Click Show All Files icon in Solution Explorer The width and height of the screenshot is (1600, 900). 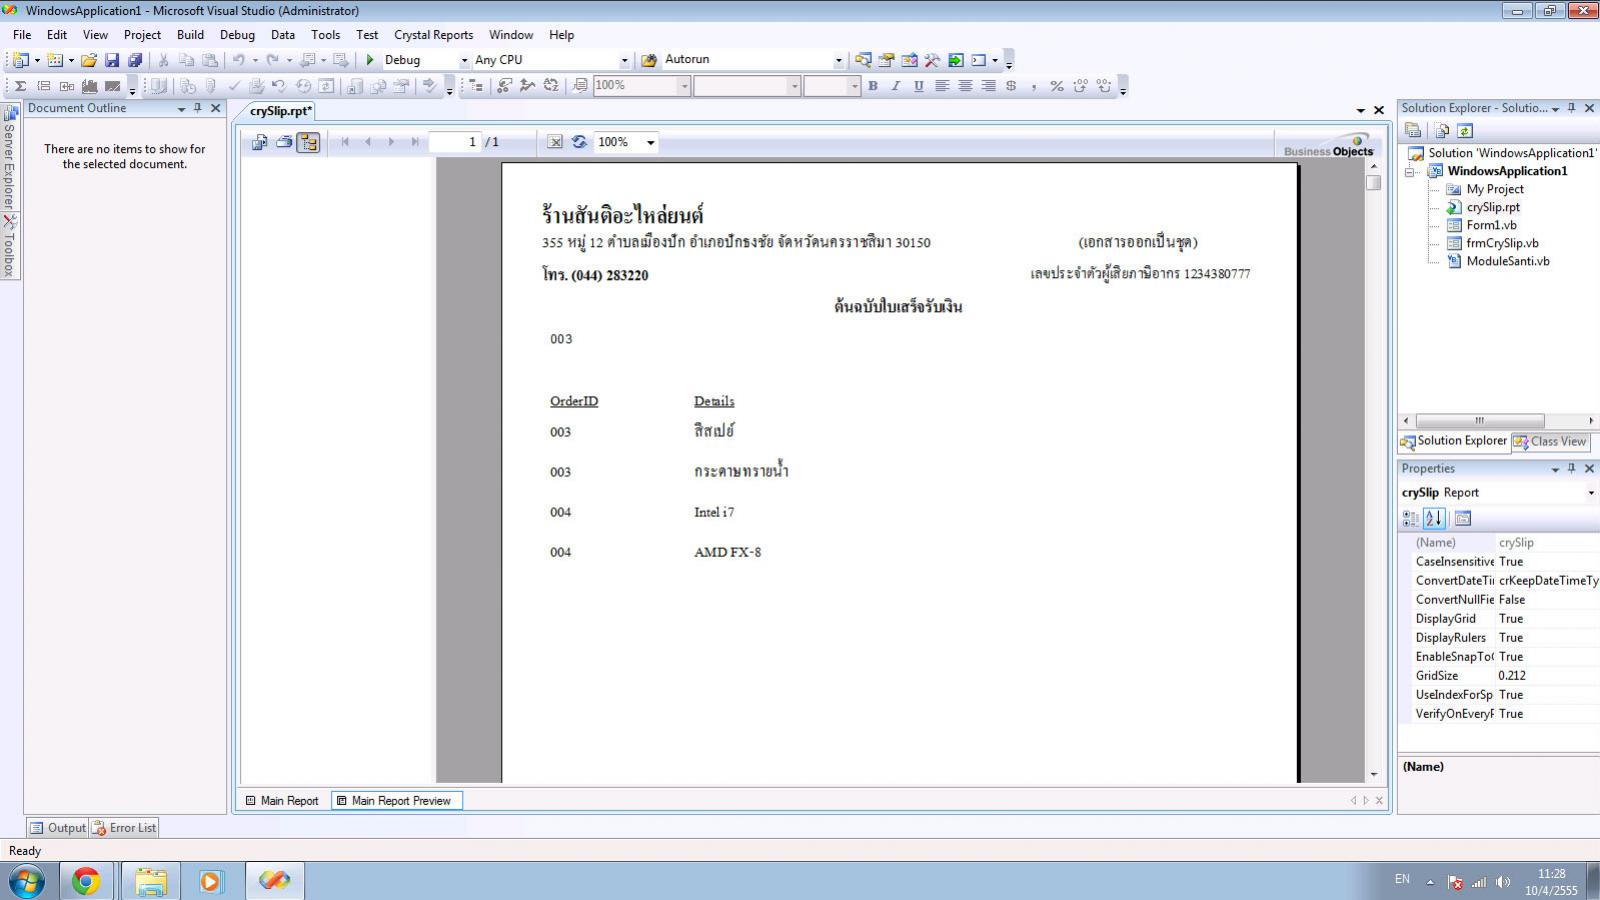pos(1442,131)
